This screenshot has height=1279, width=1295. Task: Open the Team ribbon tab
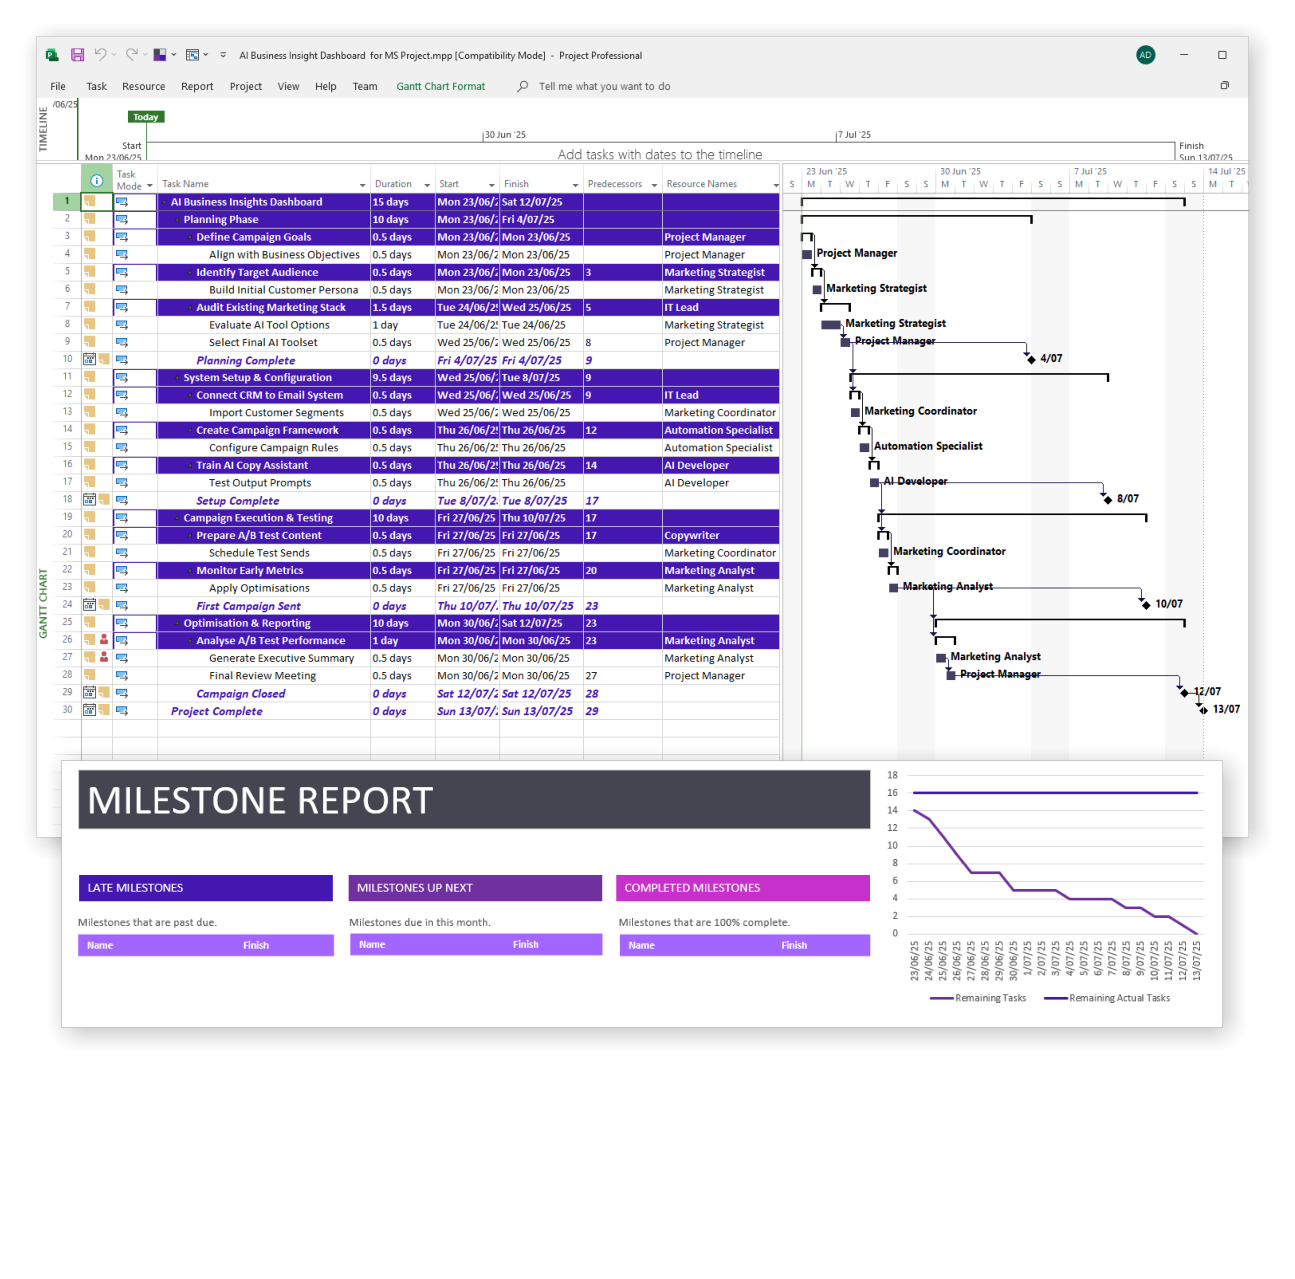pyautogui.click(x=365, y=86)
